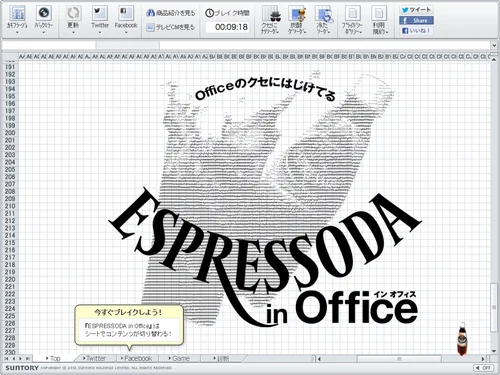This screenshot has width=500, height=375.
Task: Click the camouflage chart icon in the toolbar
Action: [x=17, y=13]
